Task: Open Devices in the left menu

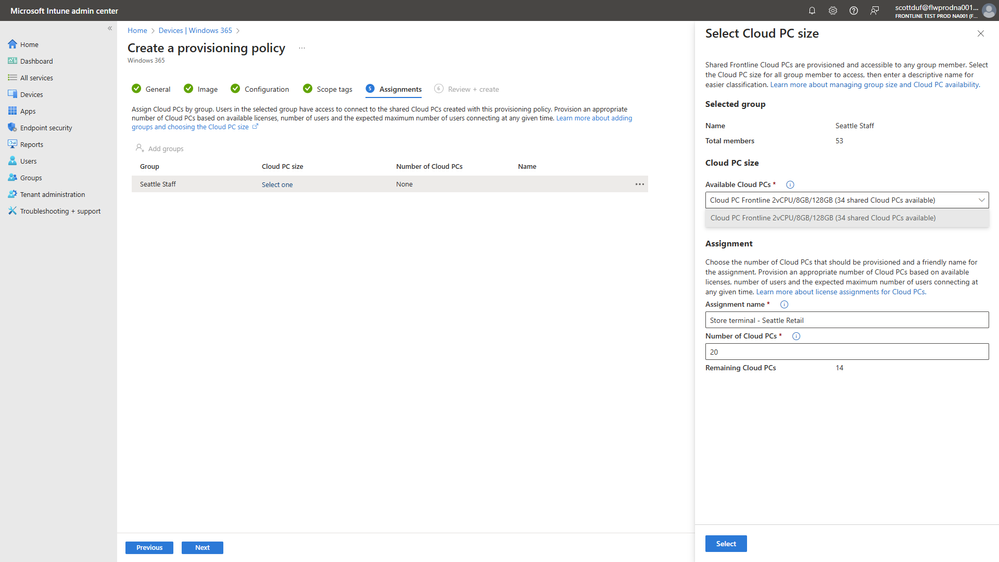Action: coord(31,94)
